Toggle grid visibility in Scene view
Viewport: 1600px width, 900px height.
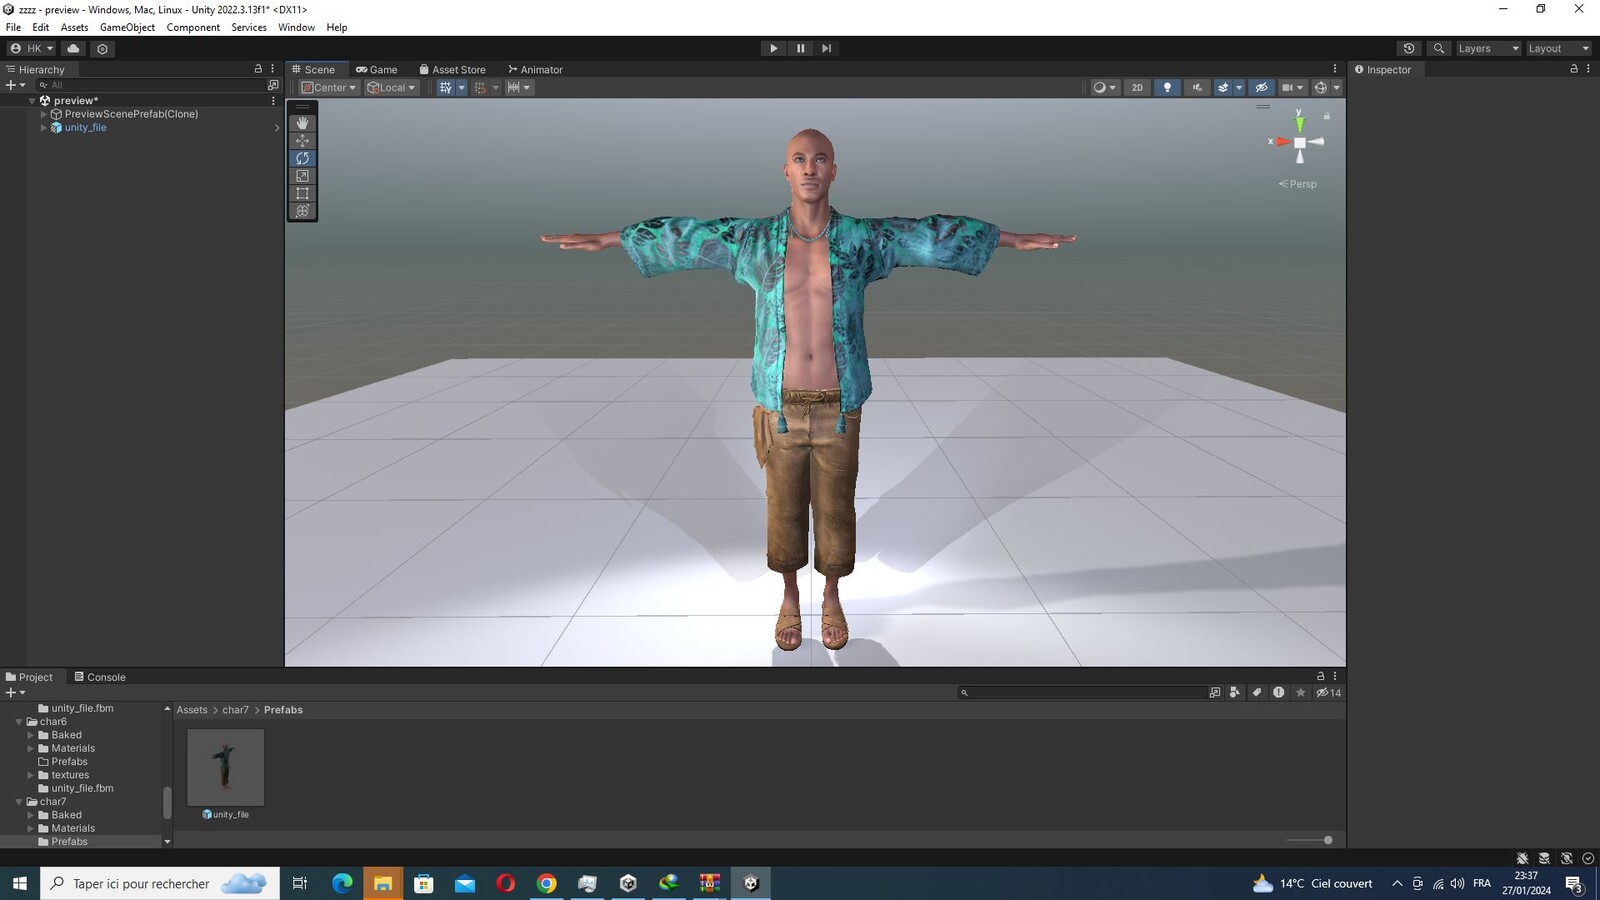click(x=446, y=87)
